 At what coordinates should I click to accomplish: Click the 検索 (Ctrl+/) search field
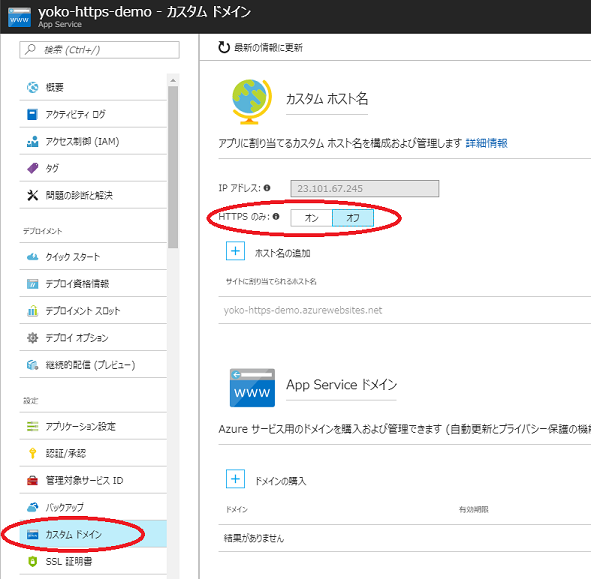[x=100, y=50]
